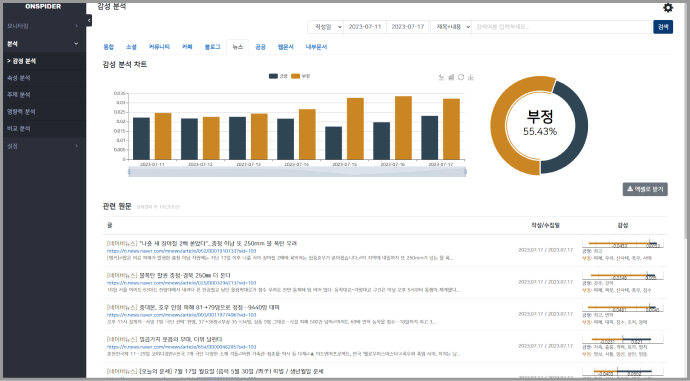The image size is (690, 381).
Task: Select 속성 분석 in the sidebar
Action: click(43, 78)
